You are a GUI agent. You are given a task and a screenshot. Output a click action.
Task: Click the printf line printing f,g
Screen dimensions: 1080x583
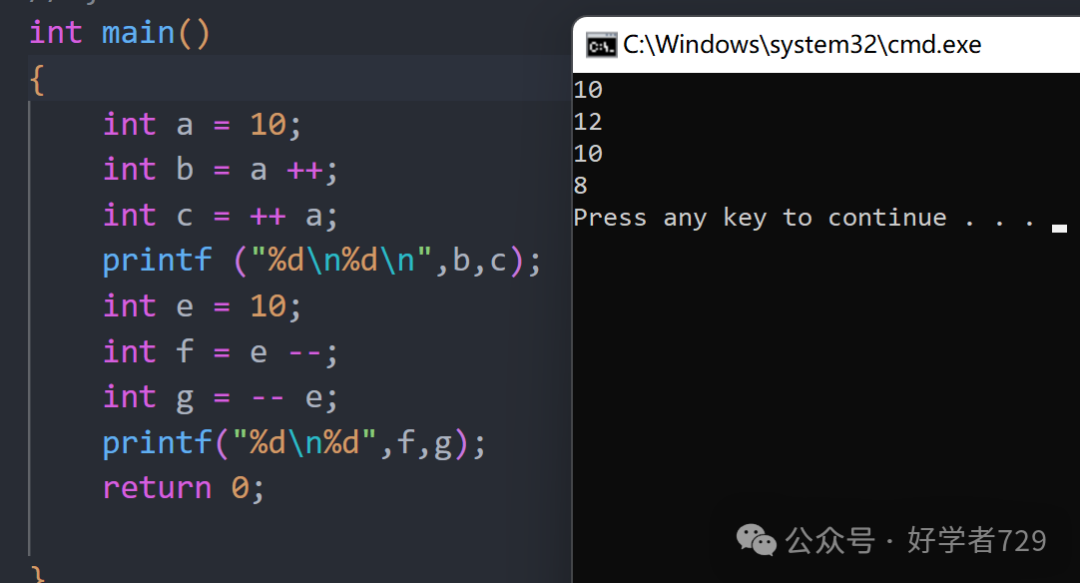coord(294,443)
